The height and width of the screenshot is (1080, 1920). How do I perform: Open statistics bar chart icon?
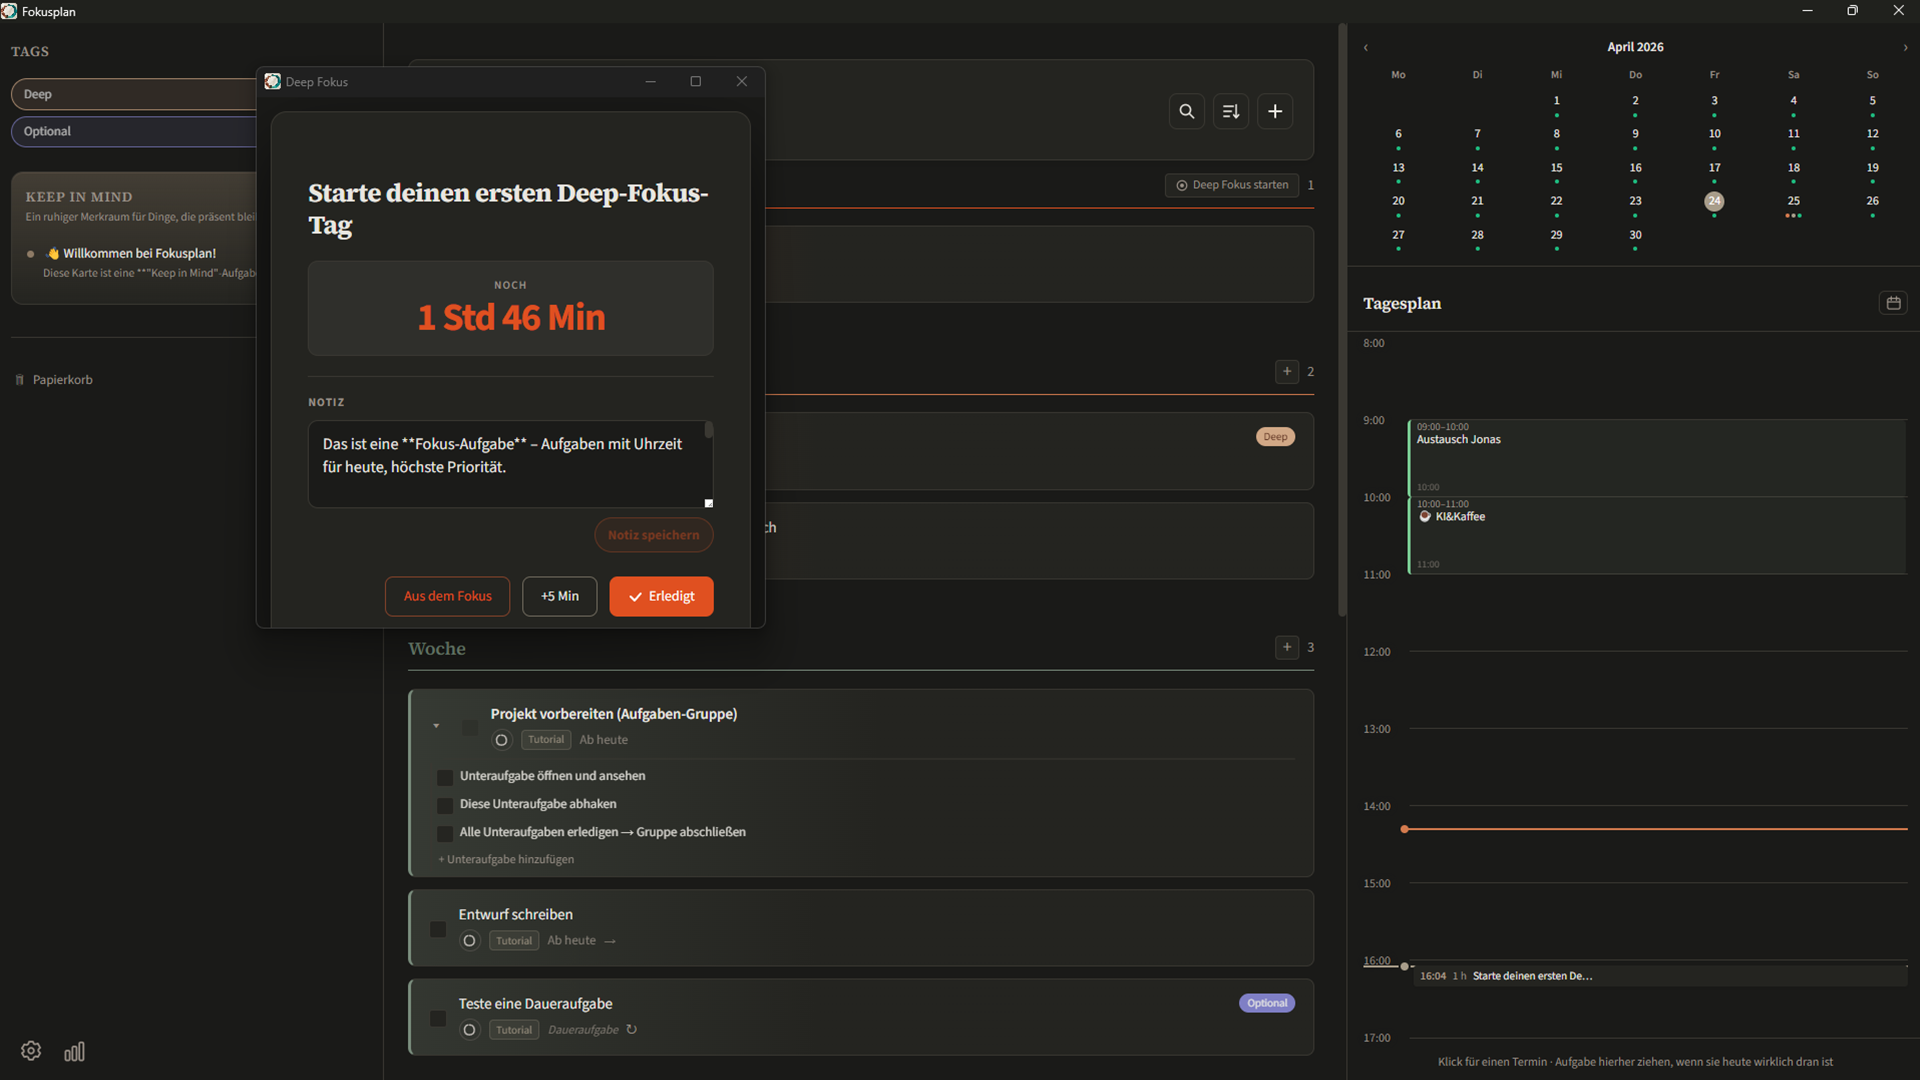pyautogui.click(x=75, y=1051)
